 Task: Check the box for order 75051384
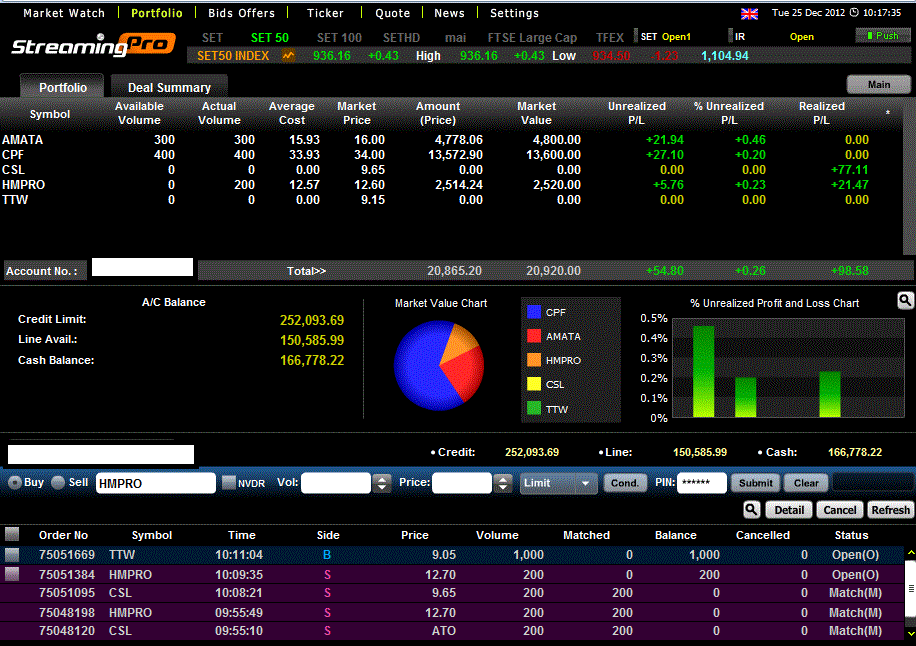pos(12,574)
